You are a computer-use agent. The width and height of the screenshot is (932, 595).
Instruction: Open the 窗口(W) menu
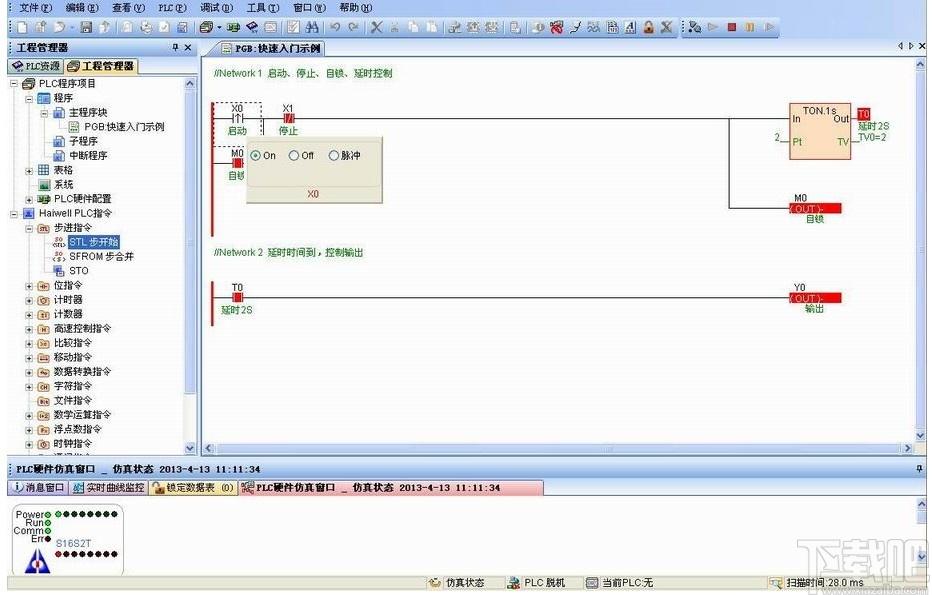(310, 8)
